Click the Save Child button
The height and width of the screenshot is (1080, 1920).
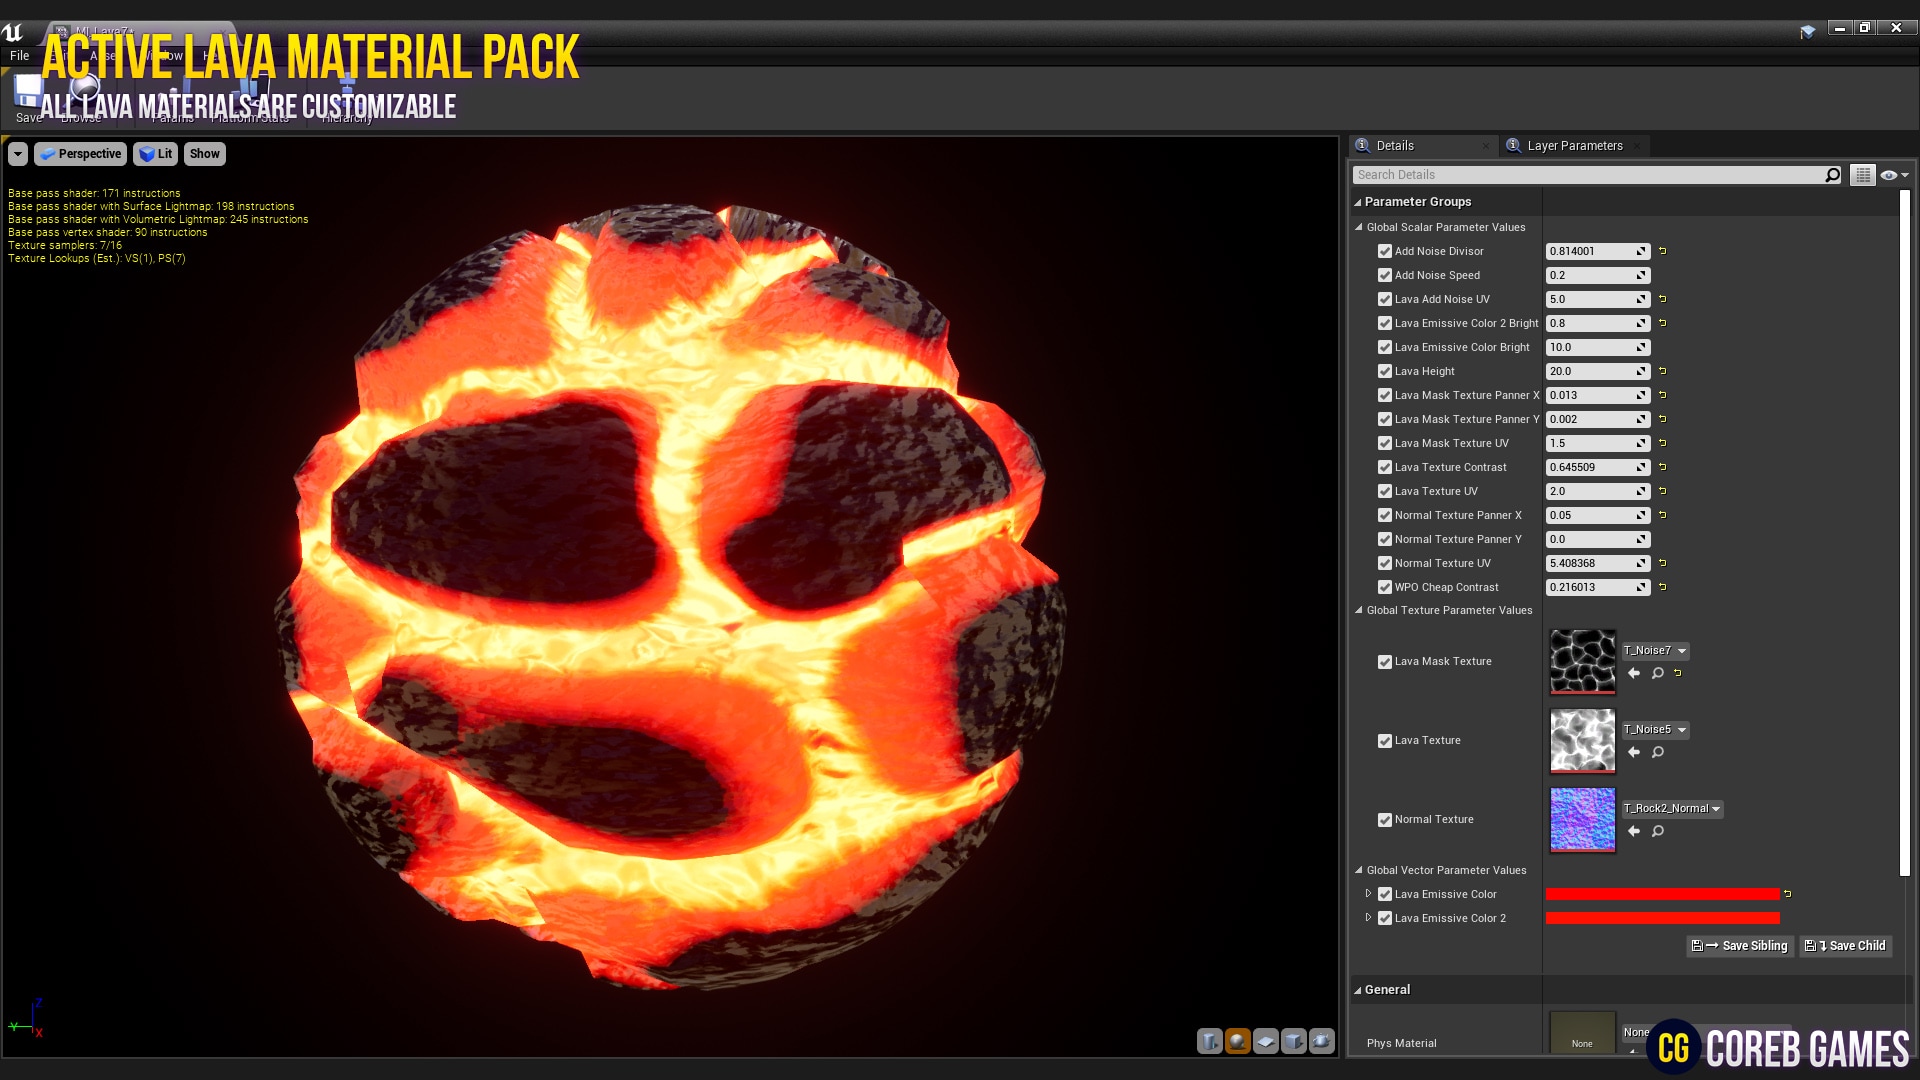click(1845, 945)
